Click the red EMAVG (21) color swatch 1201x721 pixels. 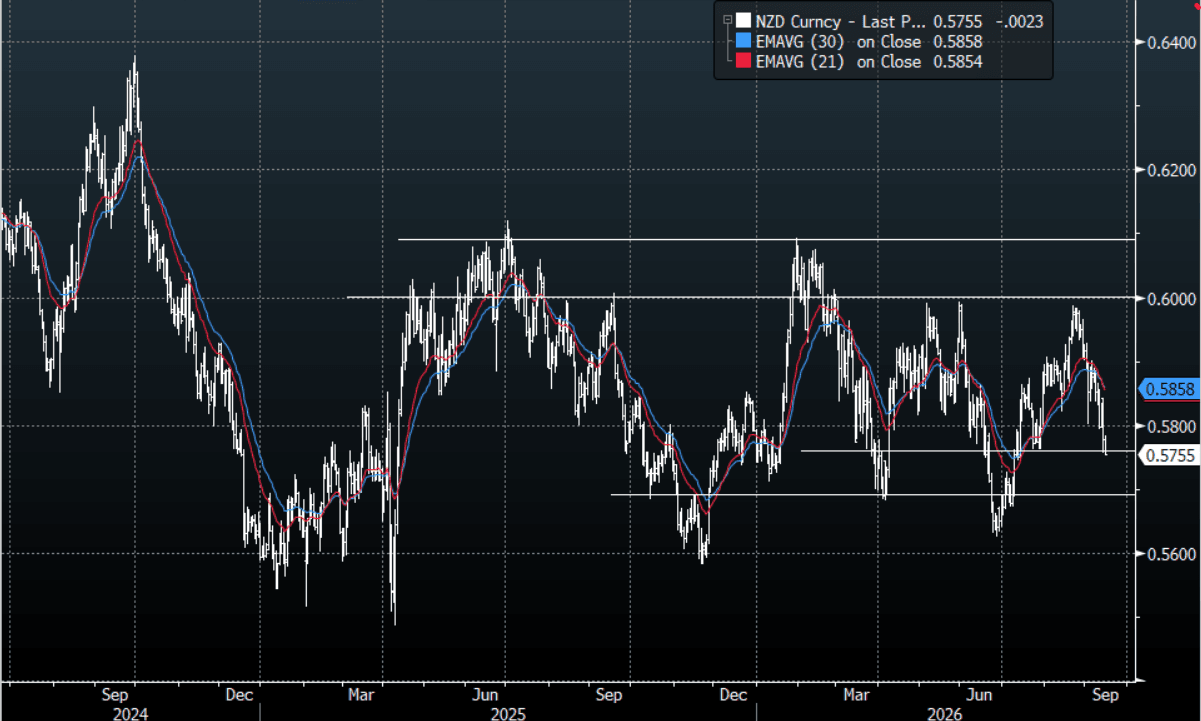pos(743,61)
